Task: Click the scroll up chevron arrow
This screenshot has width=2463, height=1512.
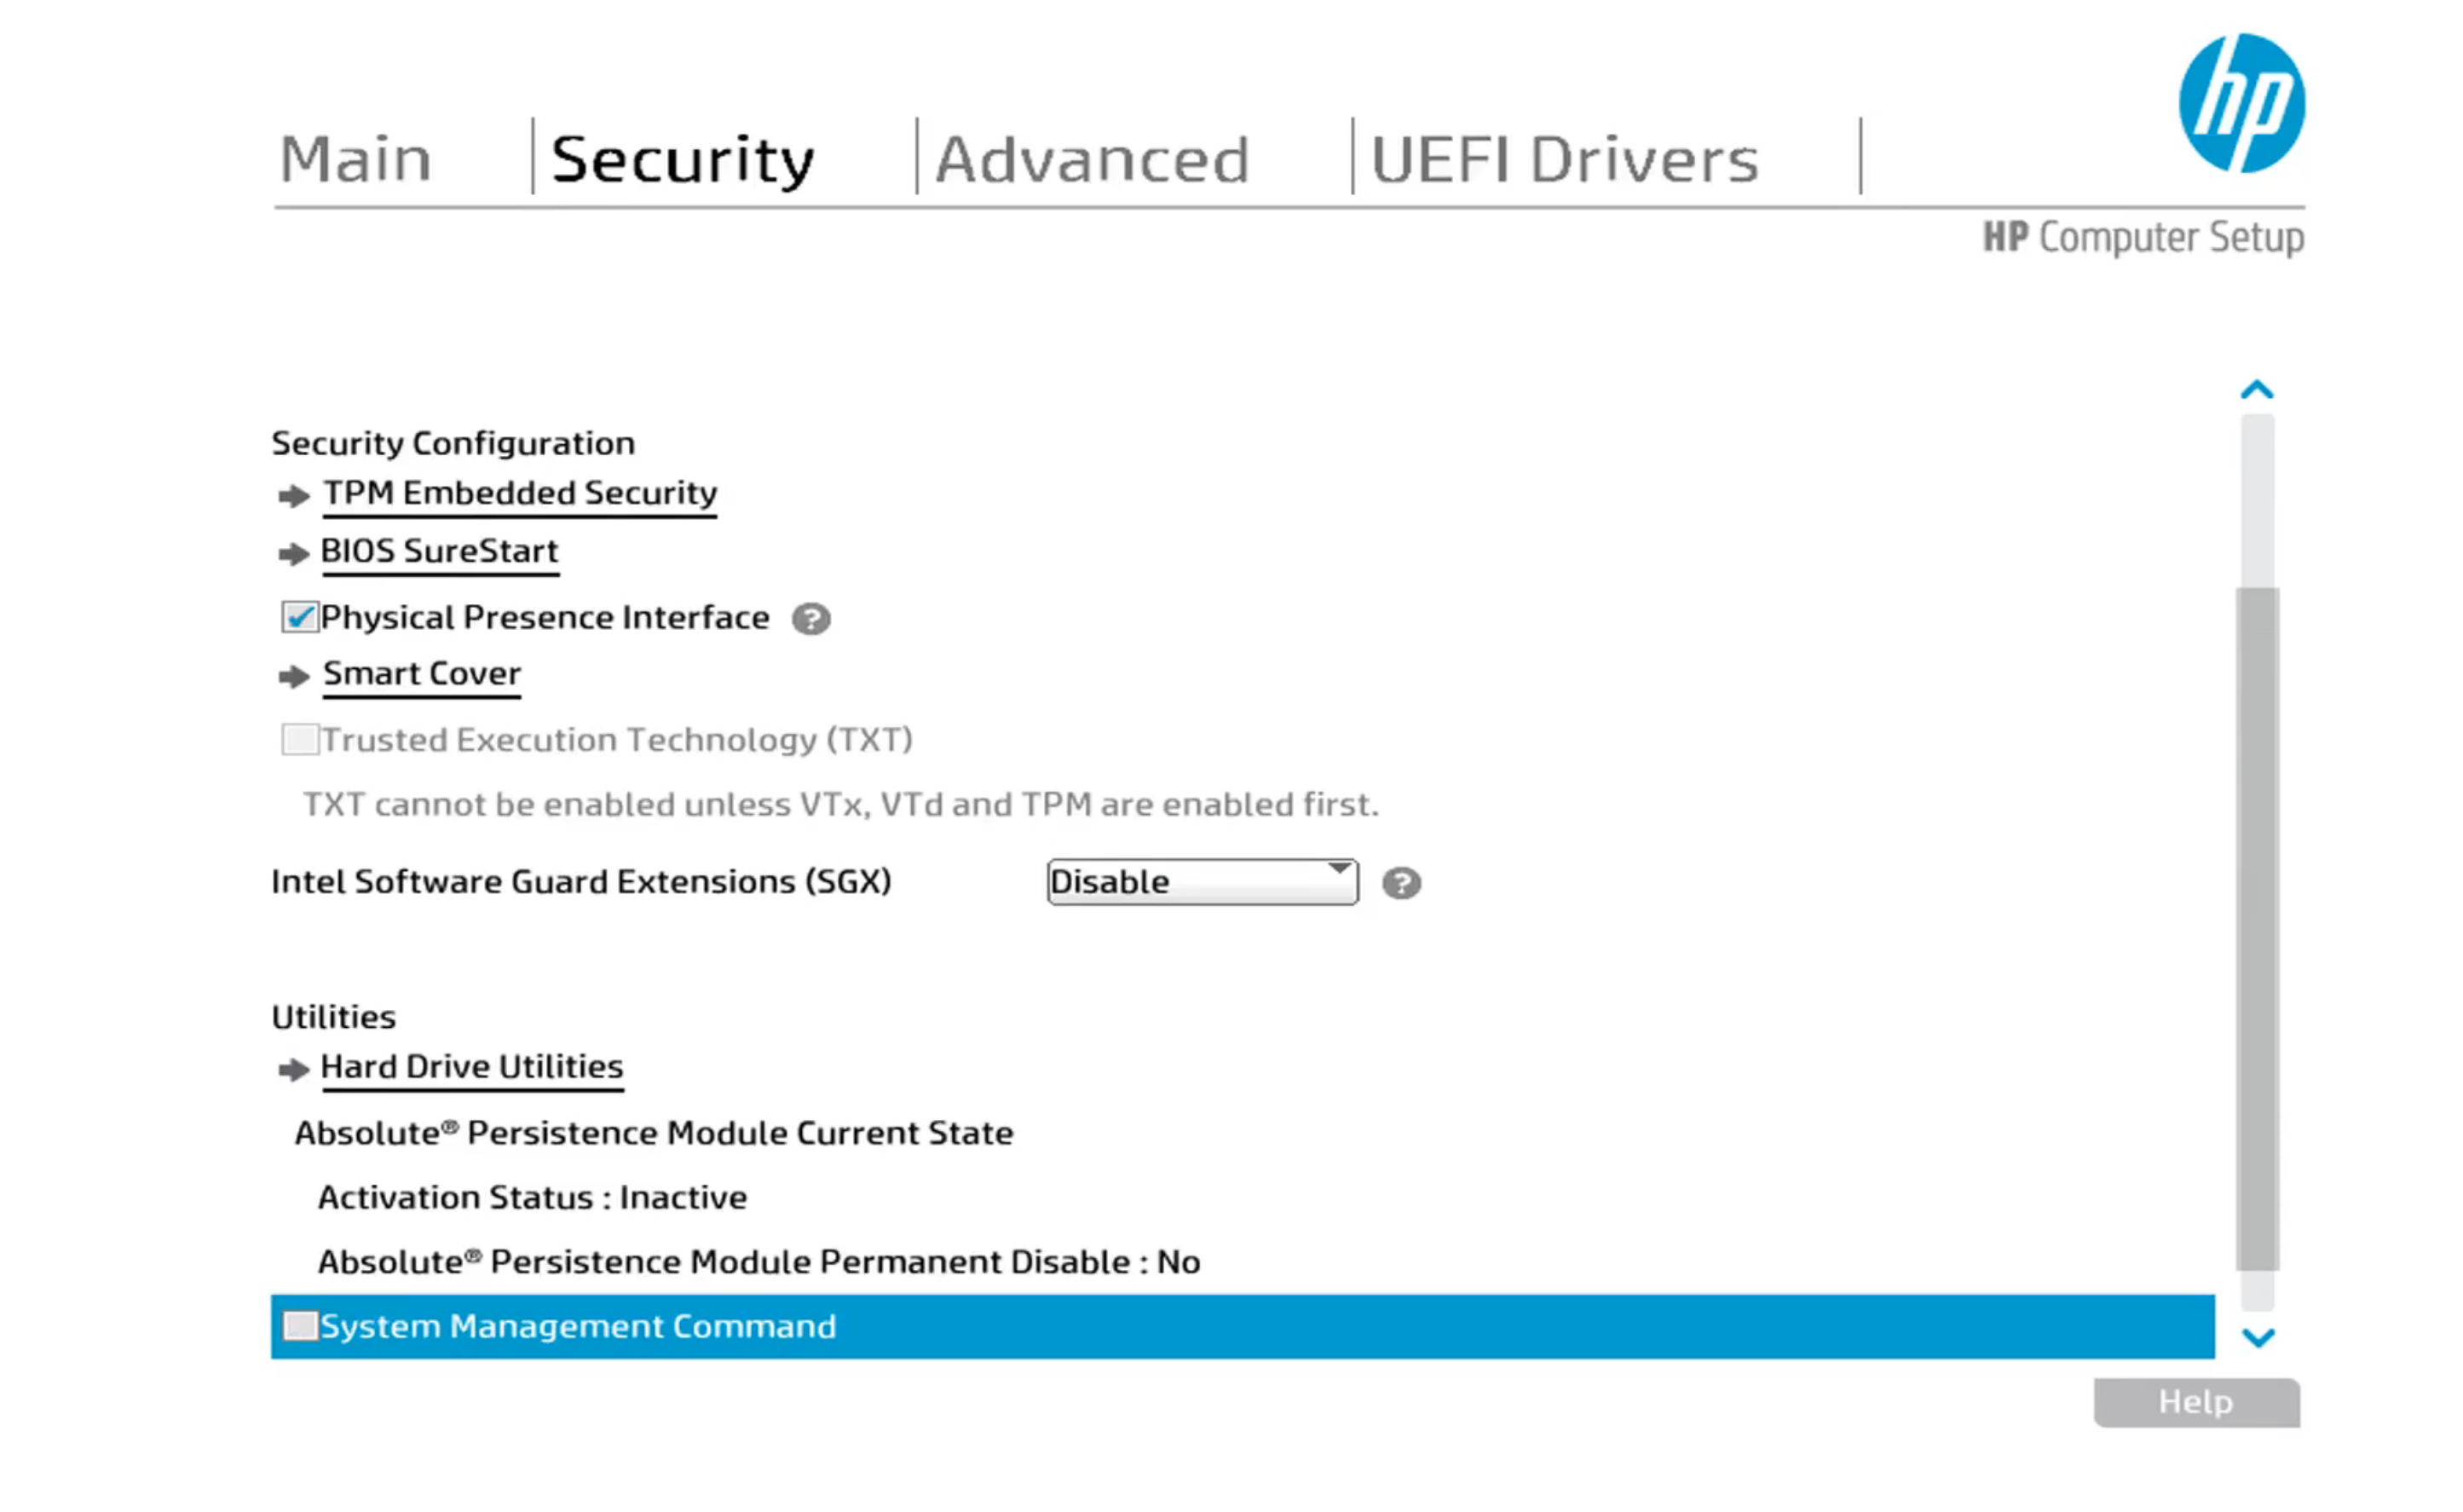Action: pyautogui.click(x=2257, y=390)
